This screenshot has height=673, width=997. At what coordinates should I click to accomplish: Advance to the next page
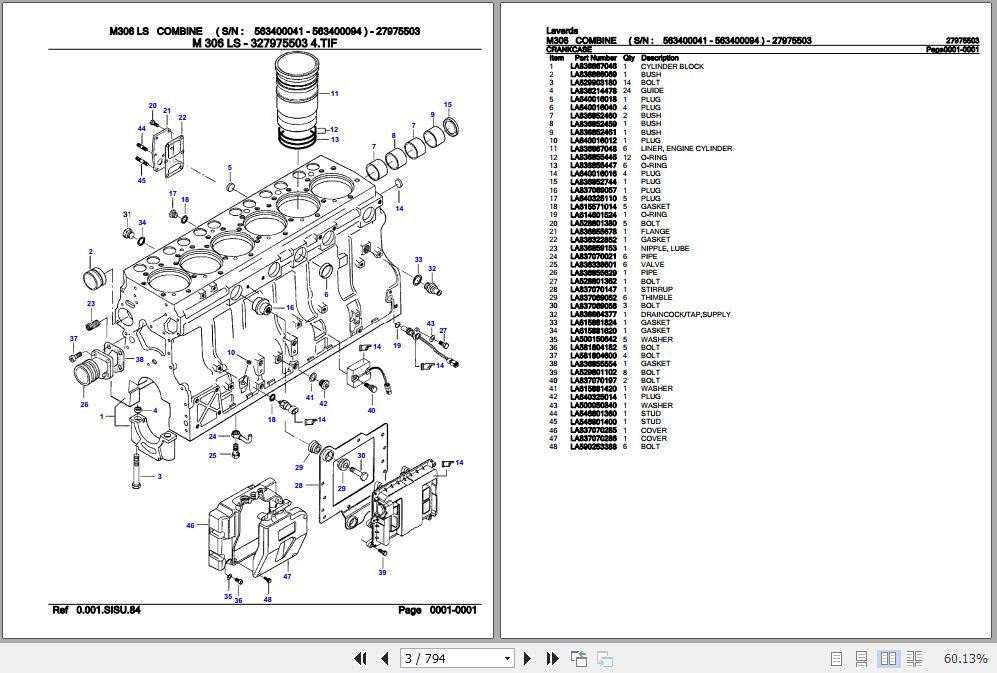(528, 659)
